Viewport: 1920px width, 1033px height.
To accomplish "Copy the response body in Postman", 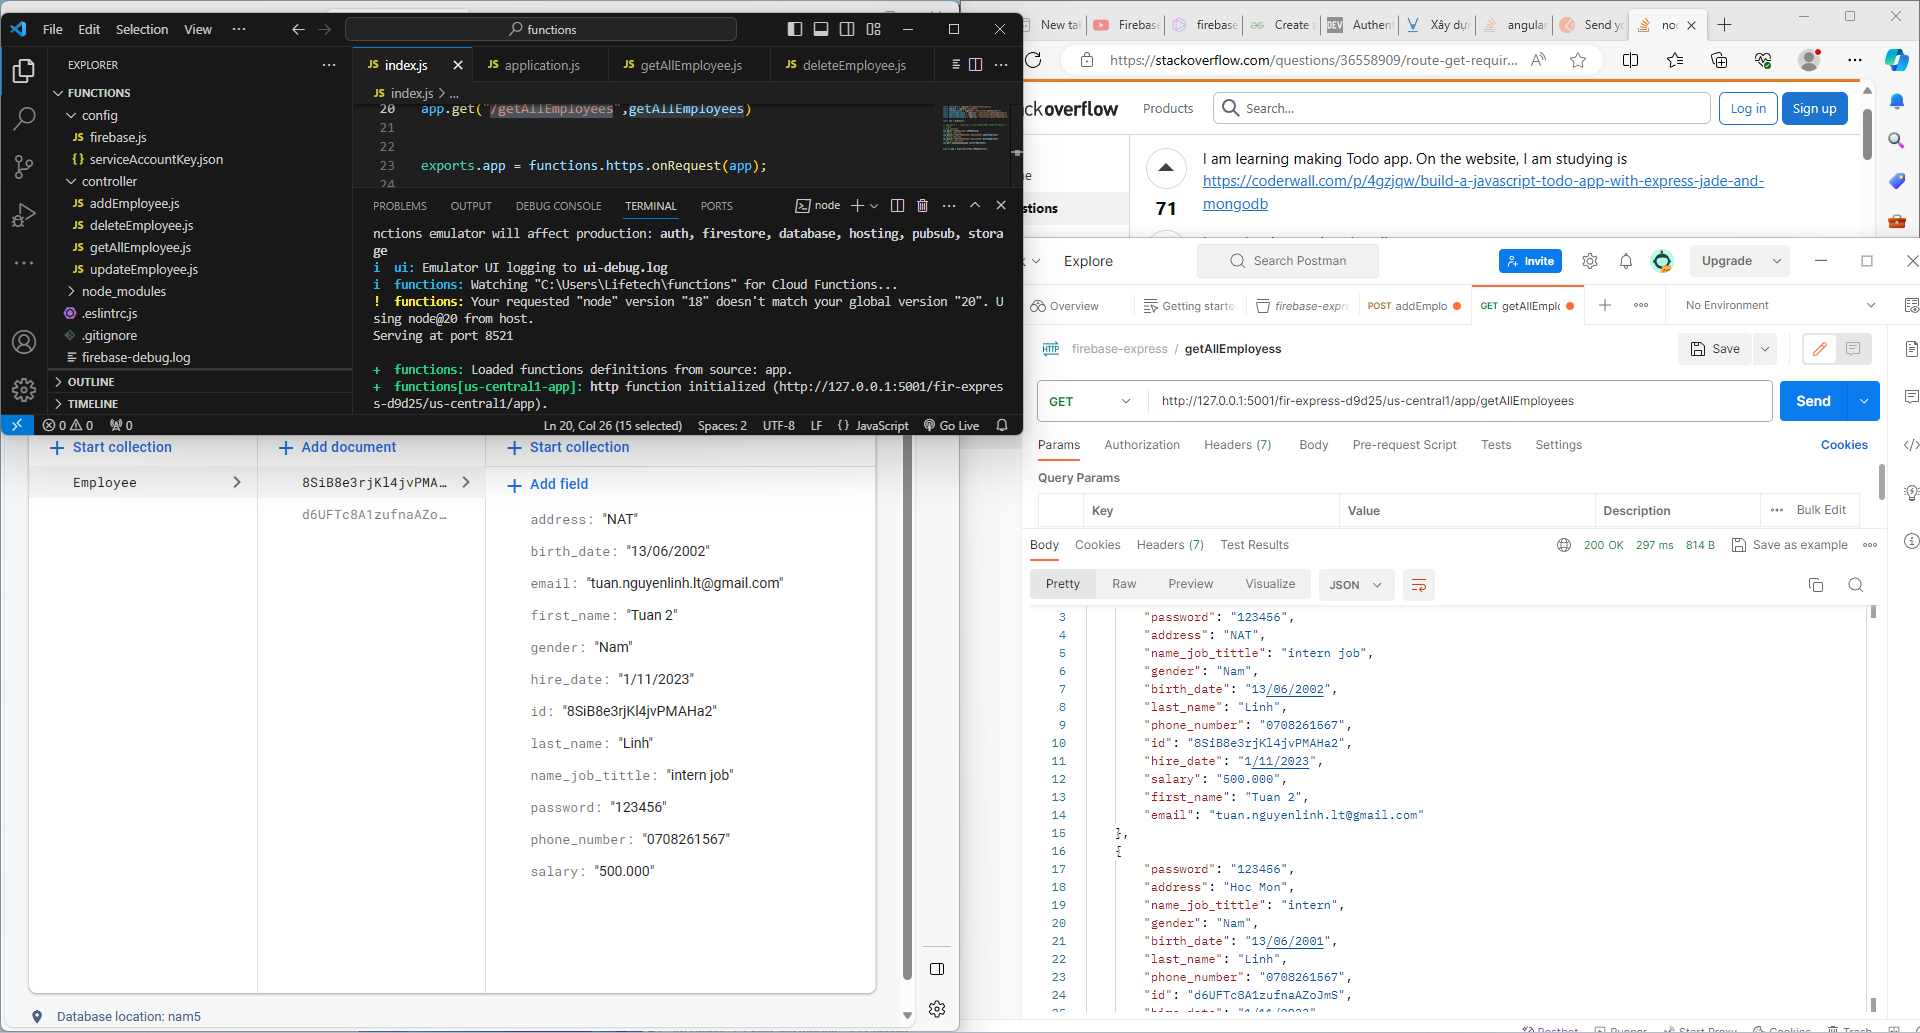I will click(1816, 585).
